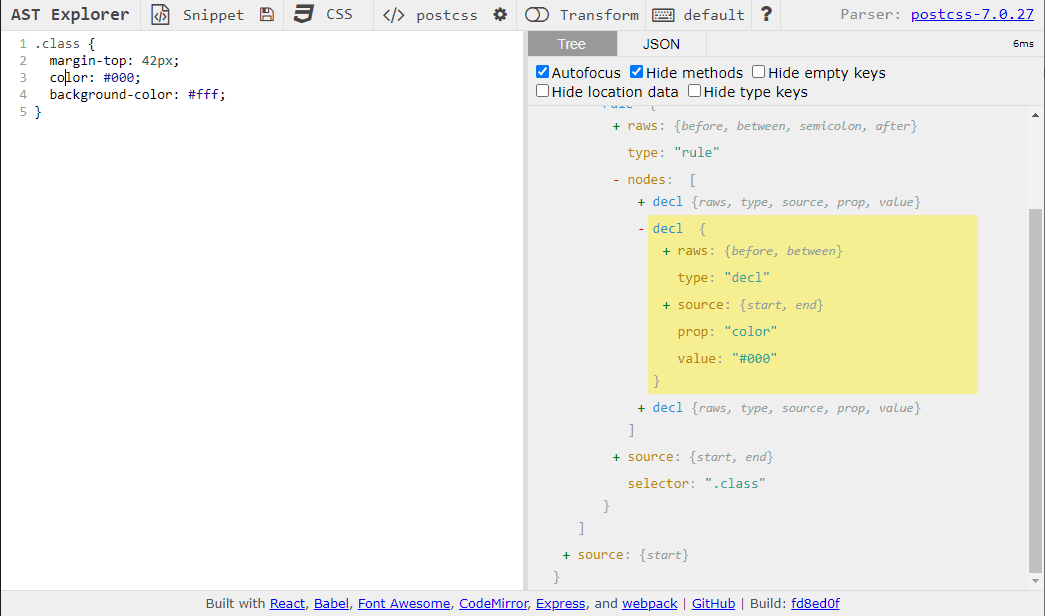Screen dimensions: 1045x616
Task: Click the Snippet file-code icon
Action: pos(160,15)
